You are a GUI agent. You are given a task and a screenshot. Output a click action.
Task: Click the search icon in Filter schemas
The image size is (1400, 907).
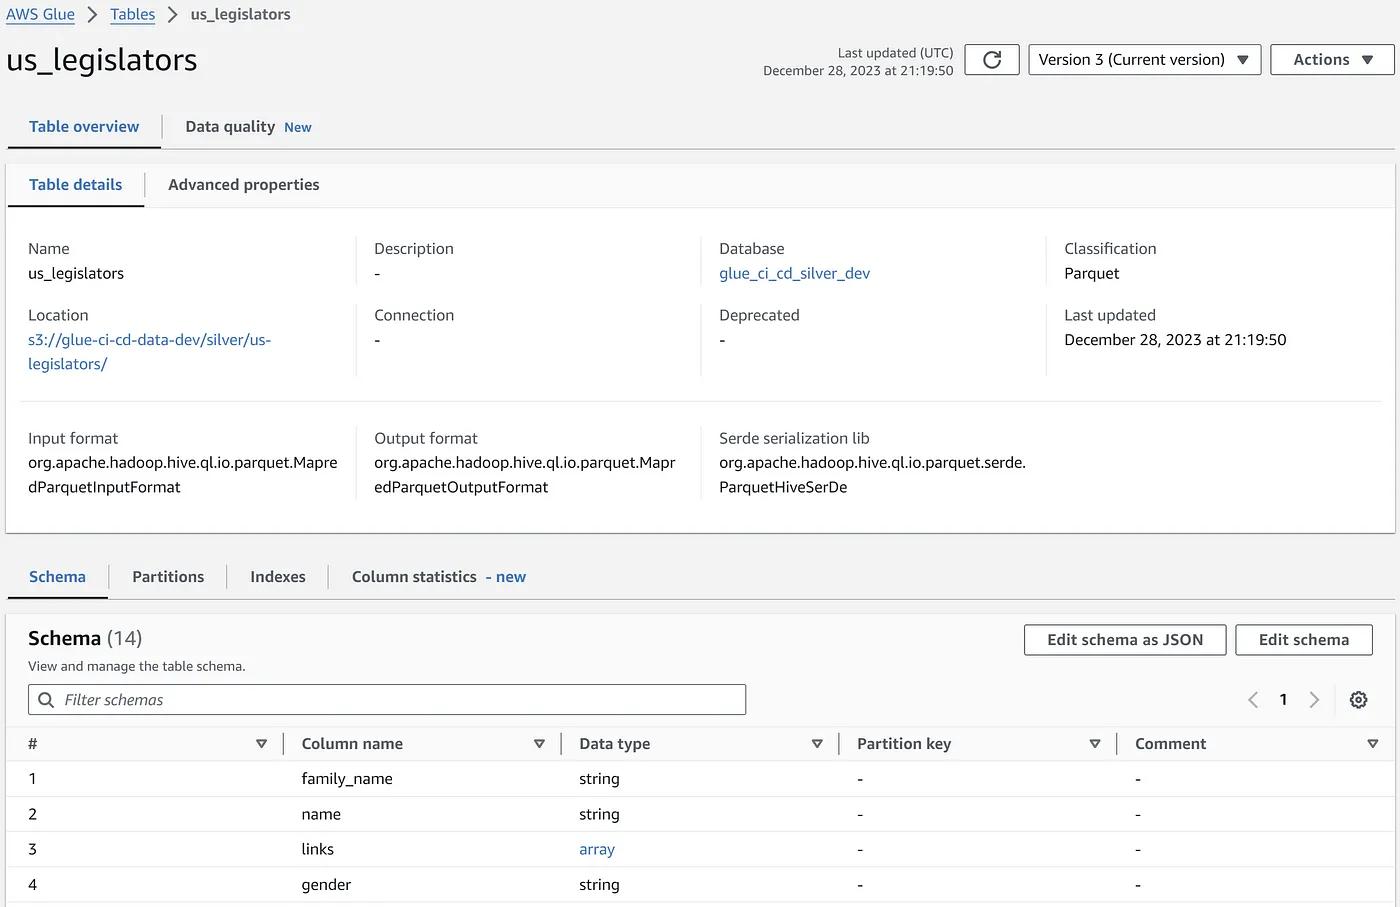pos(46,700)
